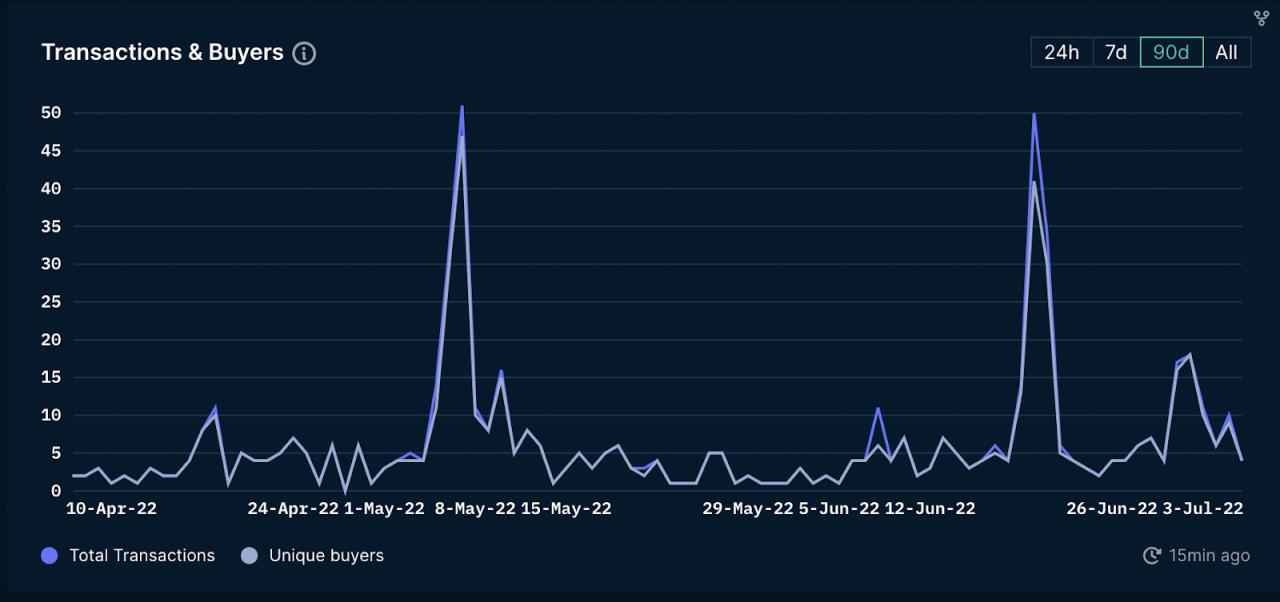Select the 7d time range
The height and width of the screenshot is (602, 1280).
click(x=1116, y=53)
